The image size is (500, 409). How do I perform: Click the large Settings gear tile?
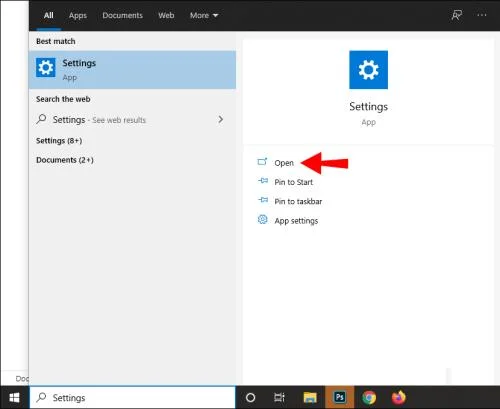[368, 70]
